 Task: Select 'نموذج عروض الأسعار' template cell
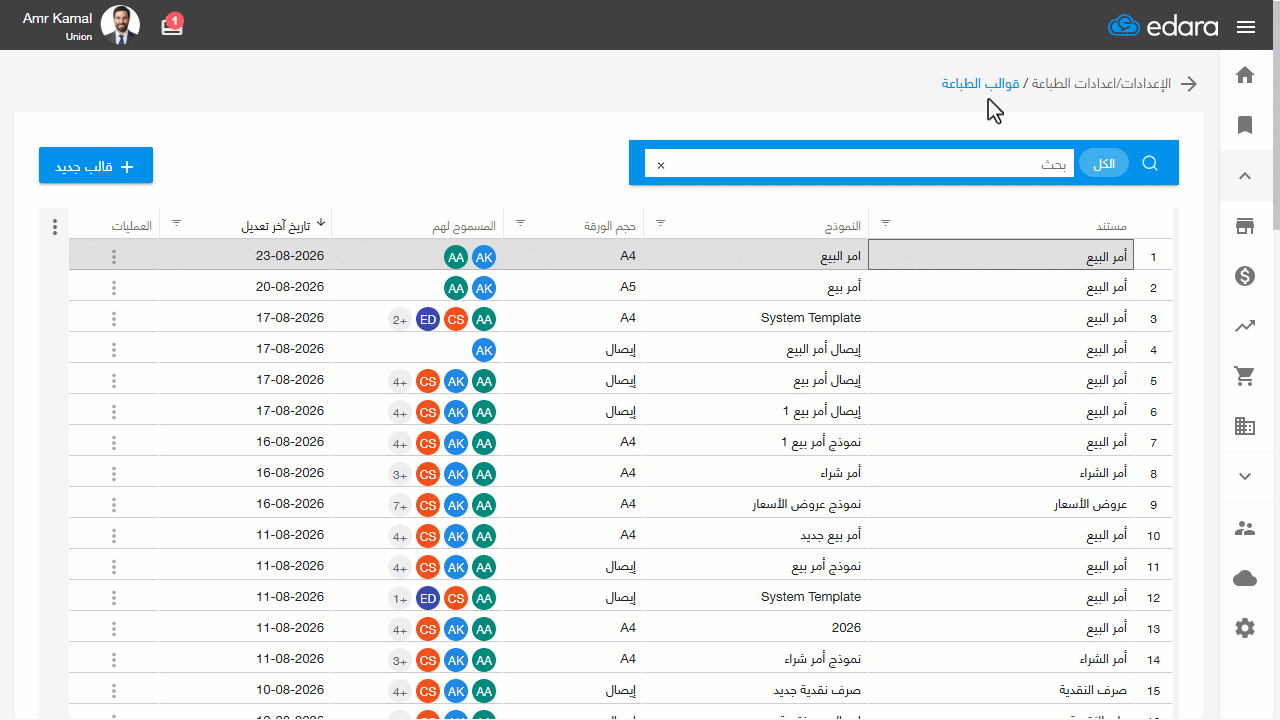click(807, 505)
